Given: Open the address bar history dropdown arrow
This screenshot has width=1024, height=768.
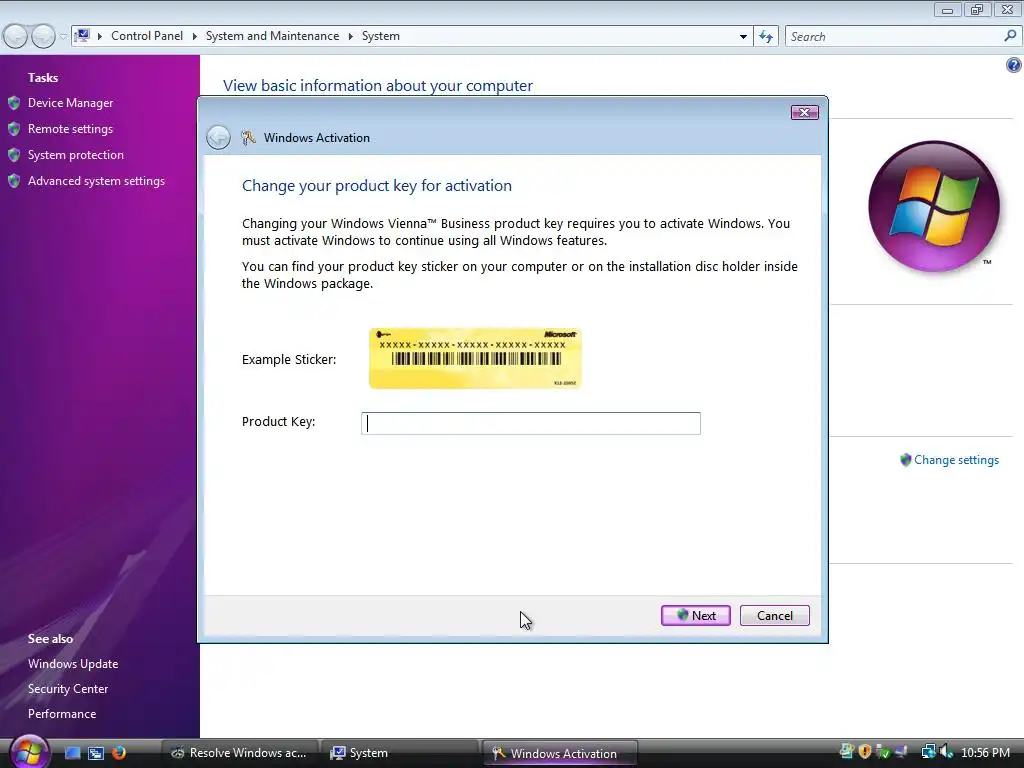Looking at the screenshot, I should 743,37.
